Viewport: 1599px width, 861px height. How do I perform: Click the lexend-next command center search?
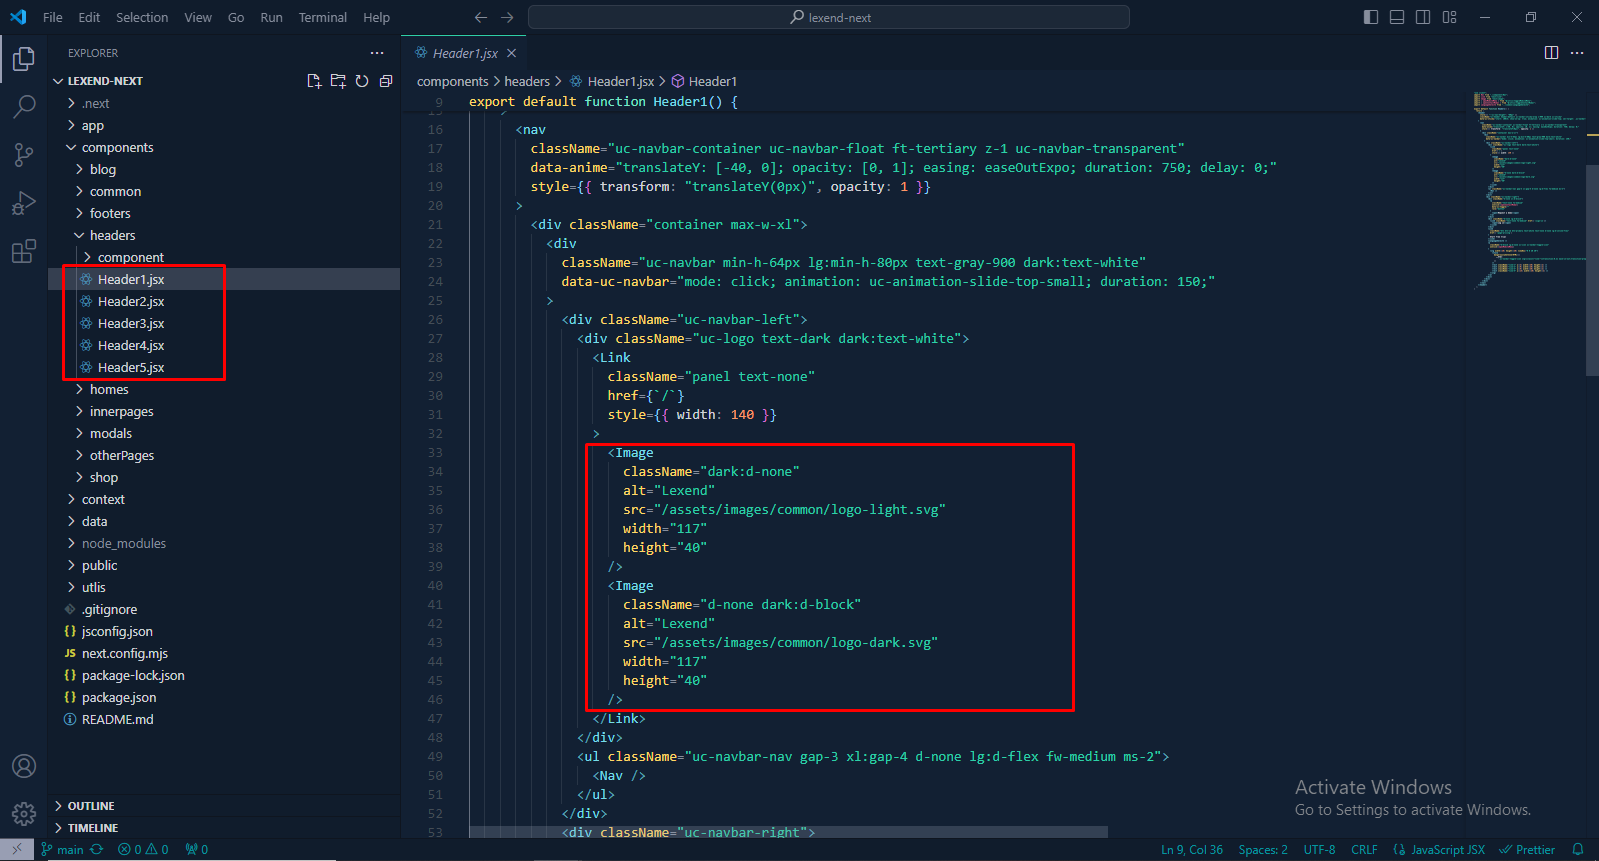(x=829, y=17)
